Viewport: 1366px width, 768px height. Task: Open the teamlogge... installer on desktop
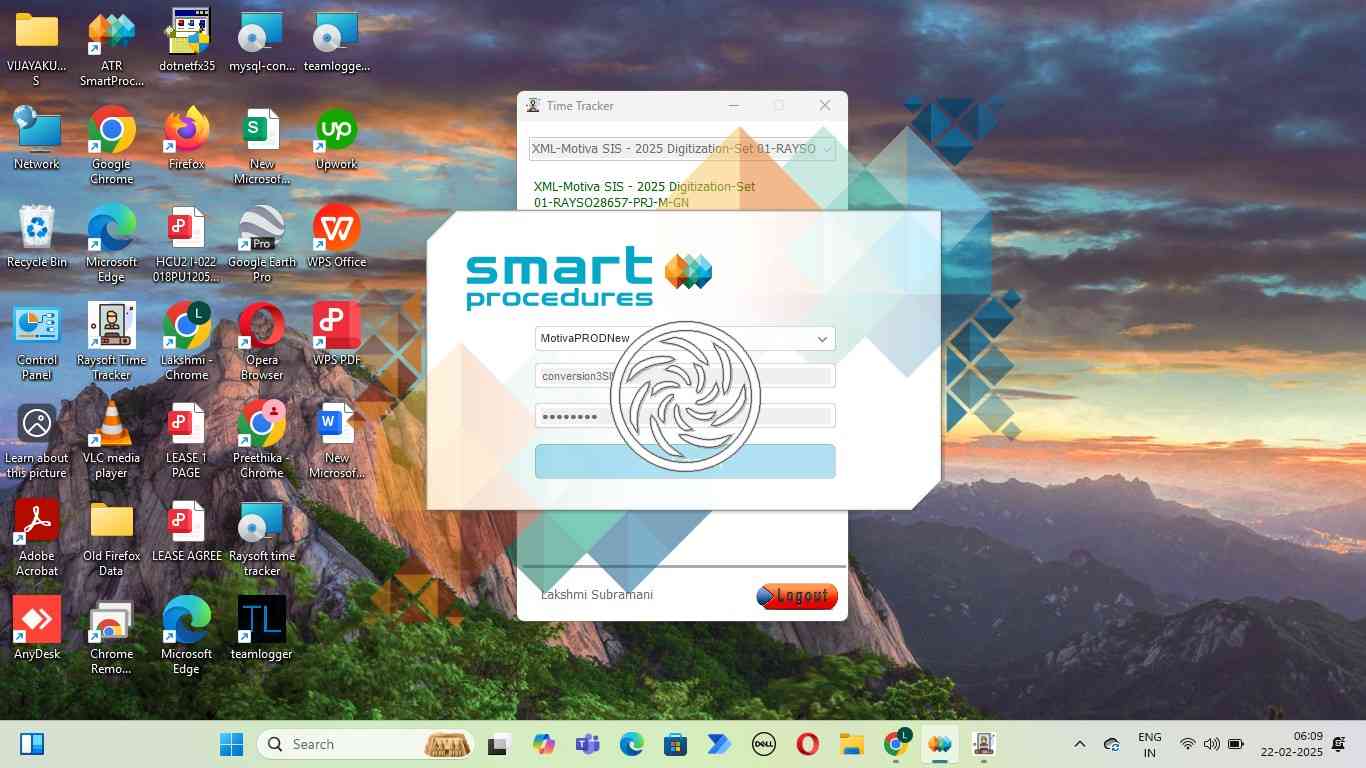pos(337,42)
